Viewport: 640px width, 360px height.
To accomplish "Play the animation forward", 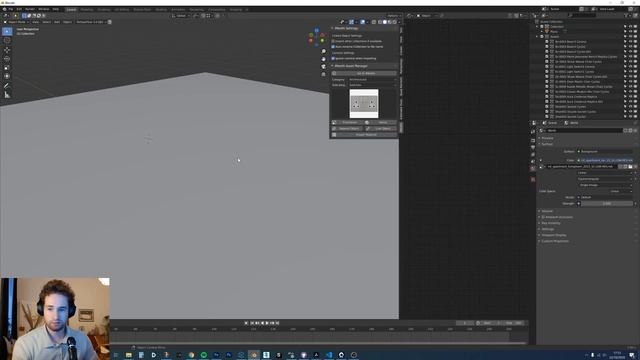I will click(267, 323).
